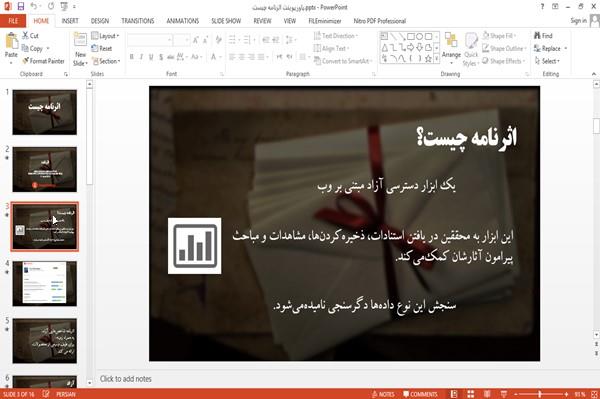The image size is (600, 399).
Task: Toggle Bold formatting
Action: [132, 57]
